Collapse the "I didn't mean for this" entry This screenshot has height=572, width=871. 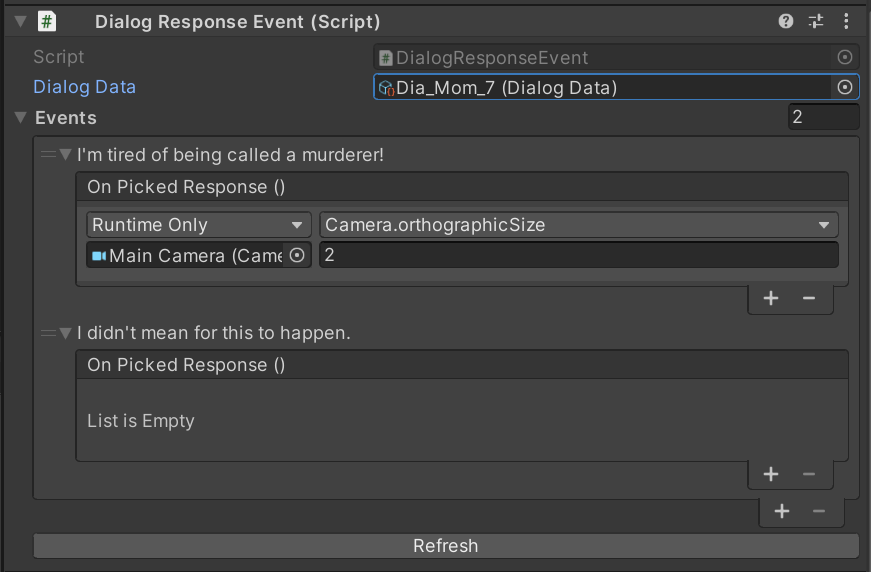[66, 333]
